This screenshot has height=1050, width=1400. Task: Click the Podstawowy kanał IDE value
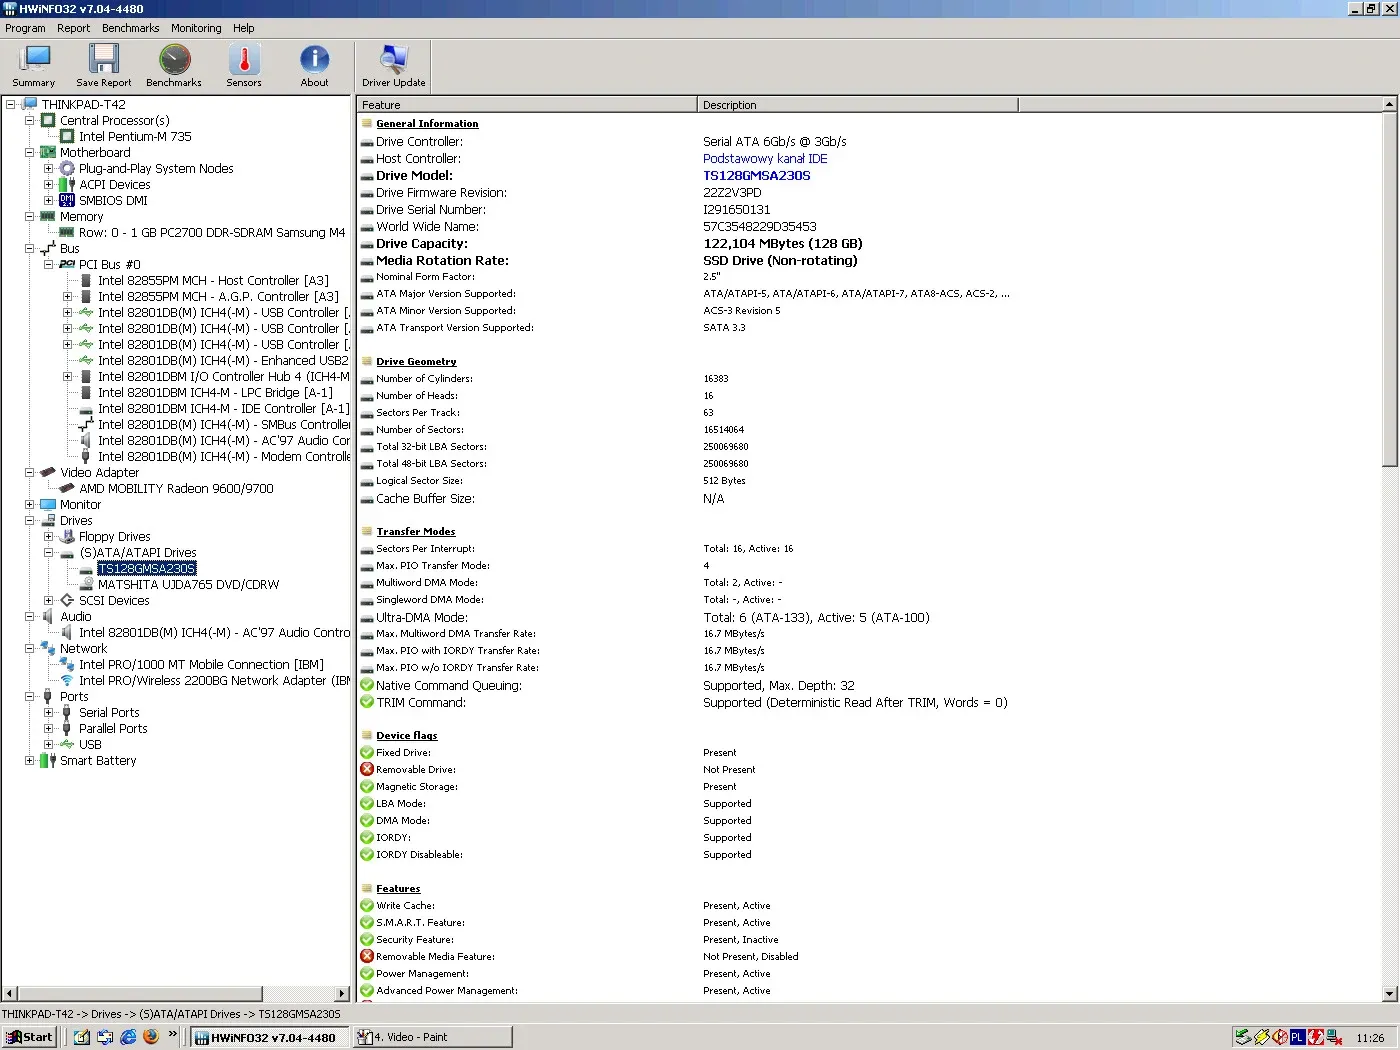click(x=765, y=159)
